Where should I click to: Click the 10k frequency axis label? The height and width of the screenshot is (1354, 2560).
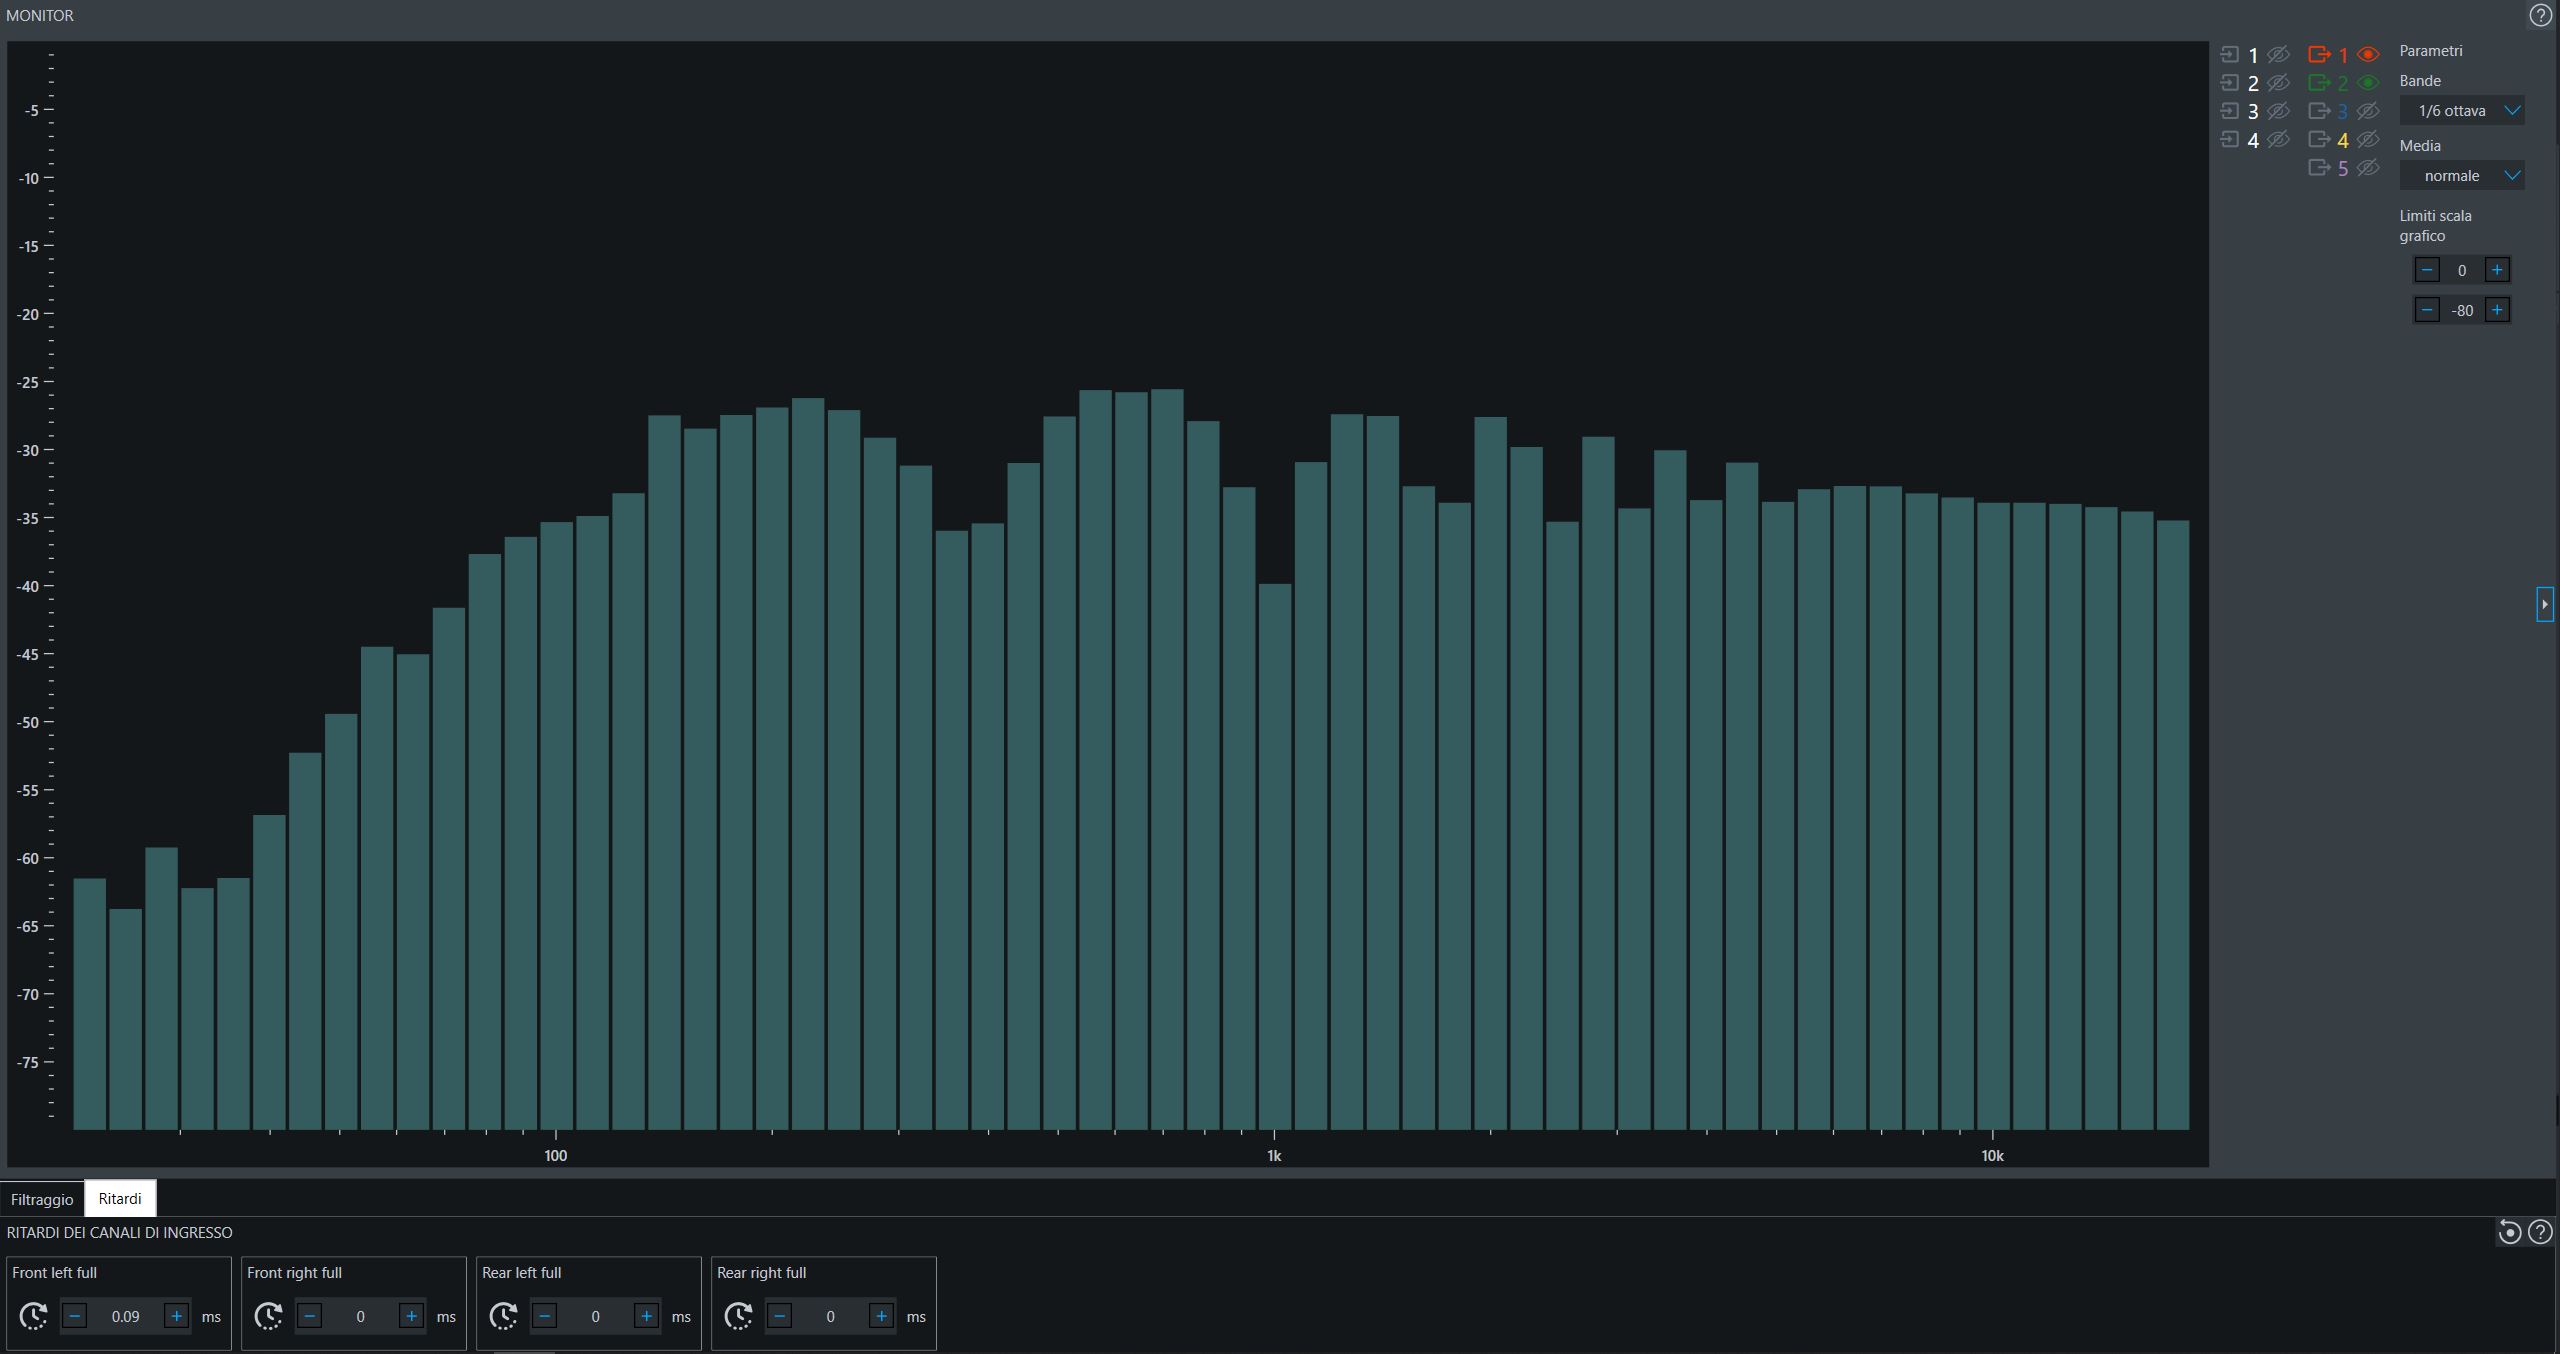pyautogui.click(x=1992, y=1156)
